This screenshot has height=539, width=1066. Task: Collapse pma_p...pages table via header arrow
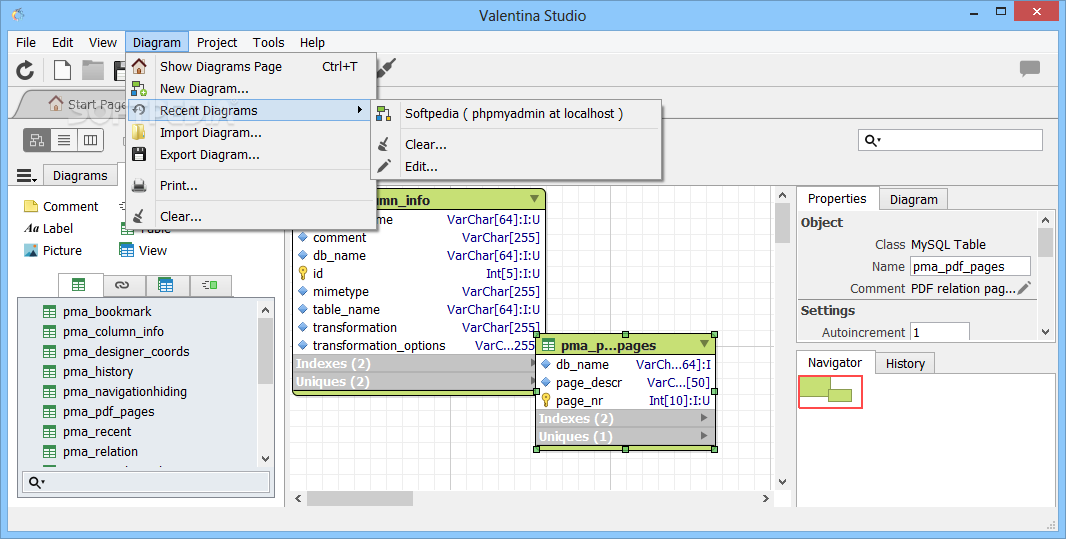(704, 344)
